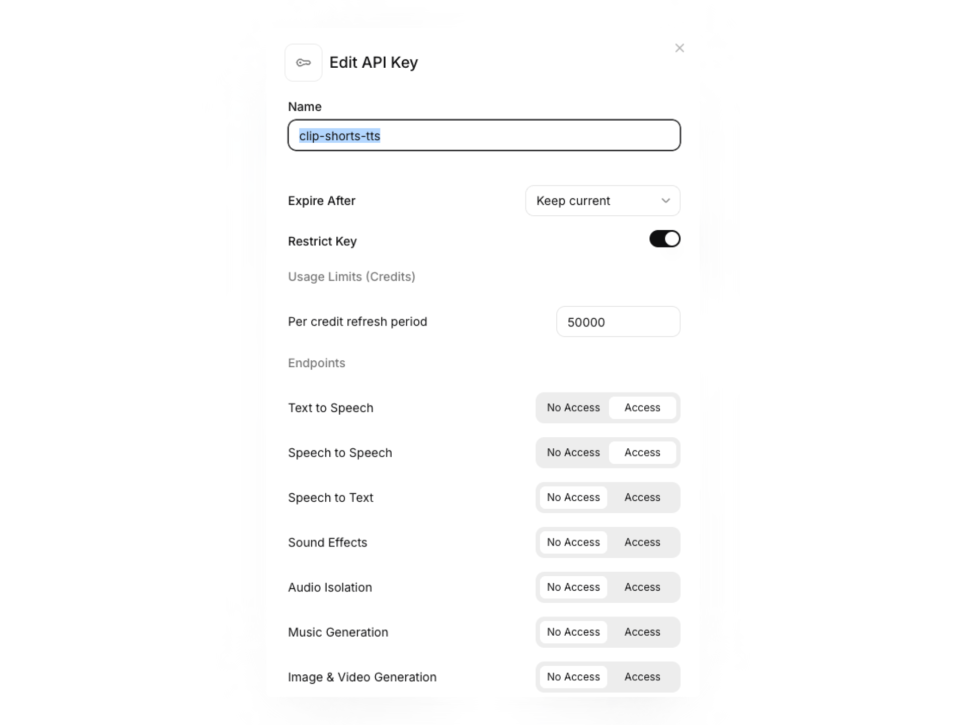Select No Access for Audio Isolation
The image size is (966, 725).
tap(573, 588)
